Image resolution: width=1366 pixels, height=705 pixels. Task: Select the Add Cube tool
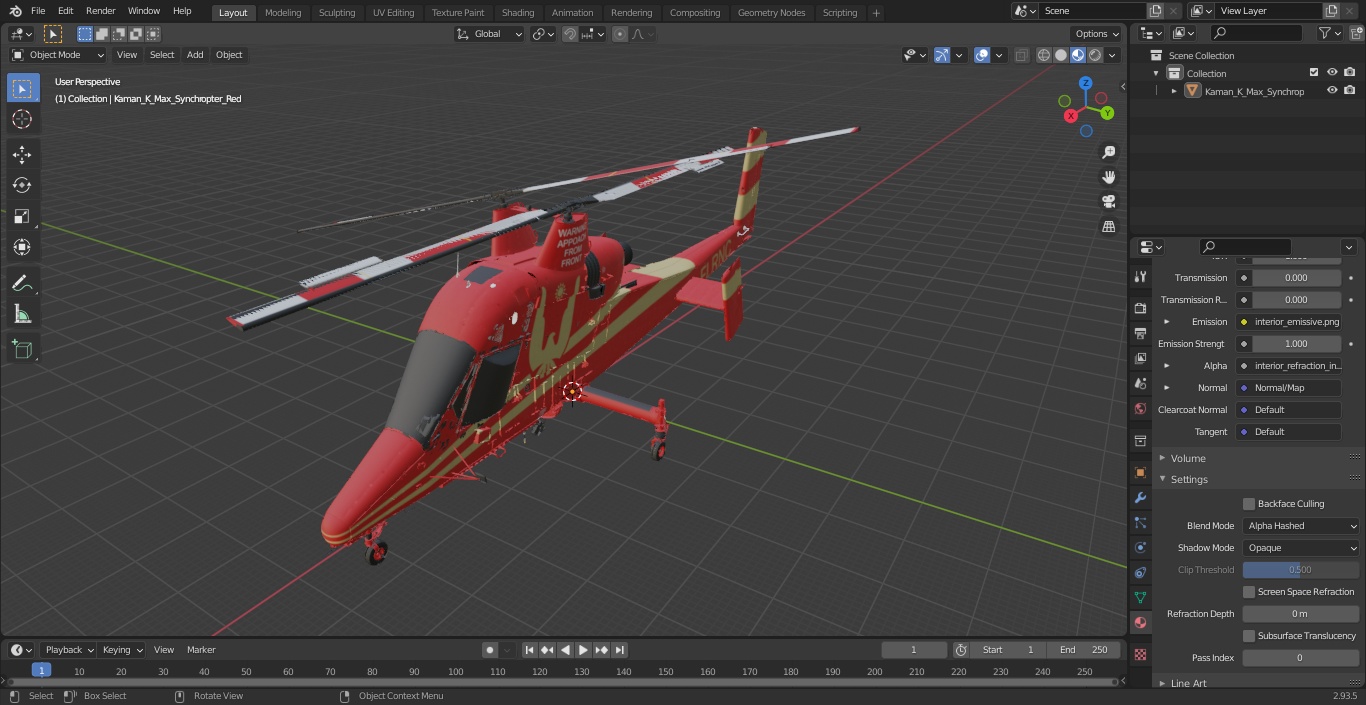(x=22, y=349)
